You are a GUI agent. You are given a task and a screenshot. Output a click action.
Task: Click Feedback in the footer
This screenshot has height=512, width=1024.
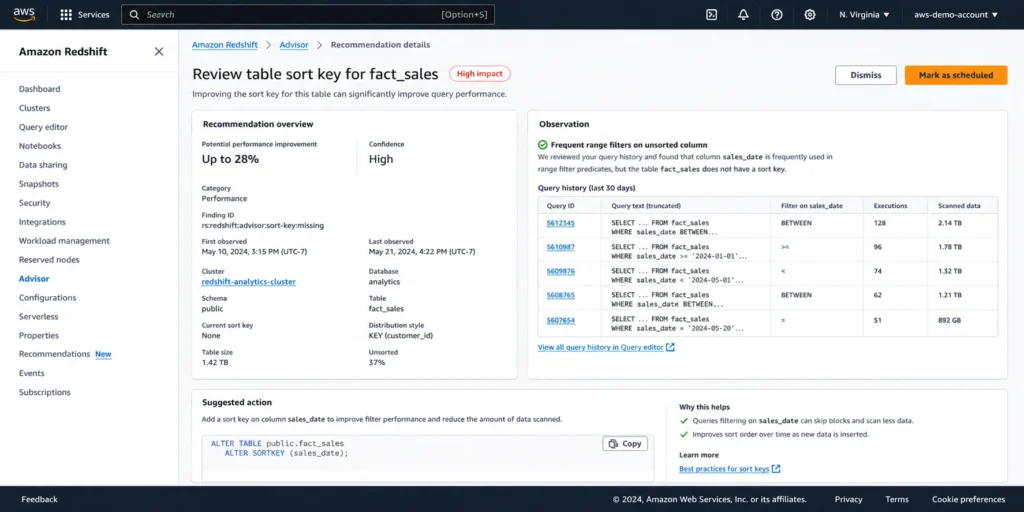tap(39, 499)
